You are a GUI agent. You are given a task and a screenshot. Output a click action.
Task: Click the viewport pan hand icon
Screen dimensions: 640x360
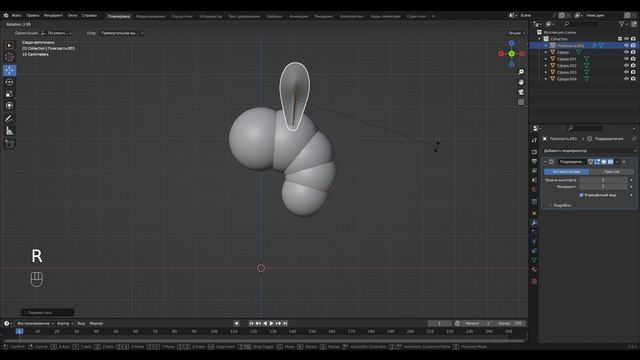click(x=521, y=82)
